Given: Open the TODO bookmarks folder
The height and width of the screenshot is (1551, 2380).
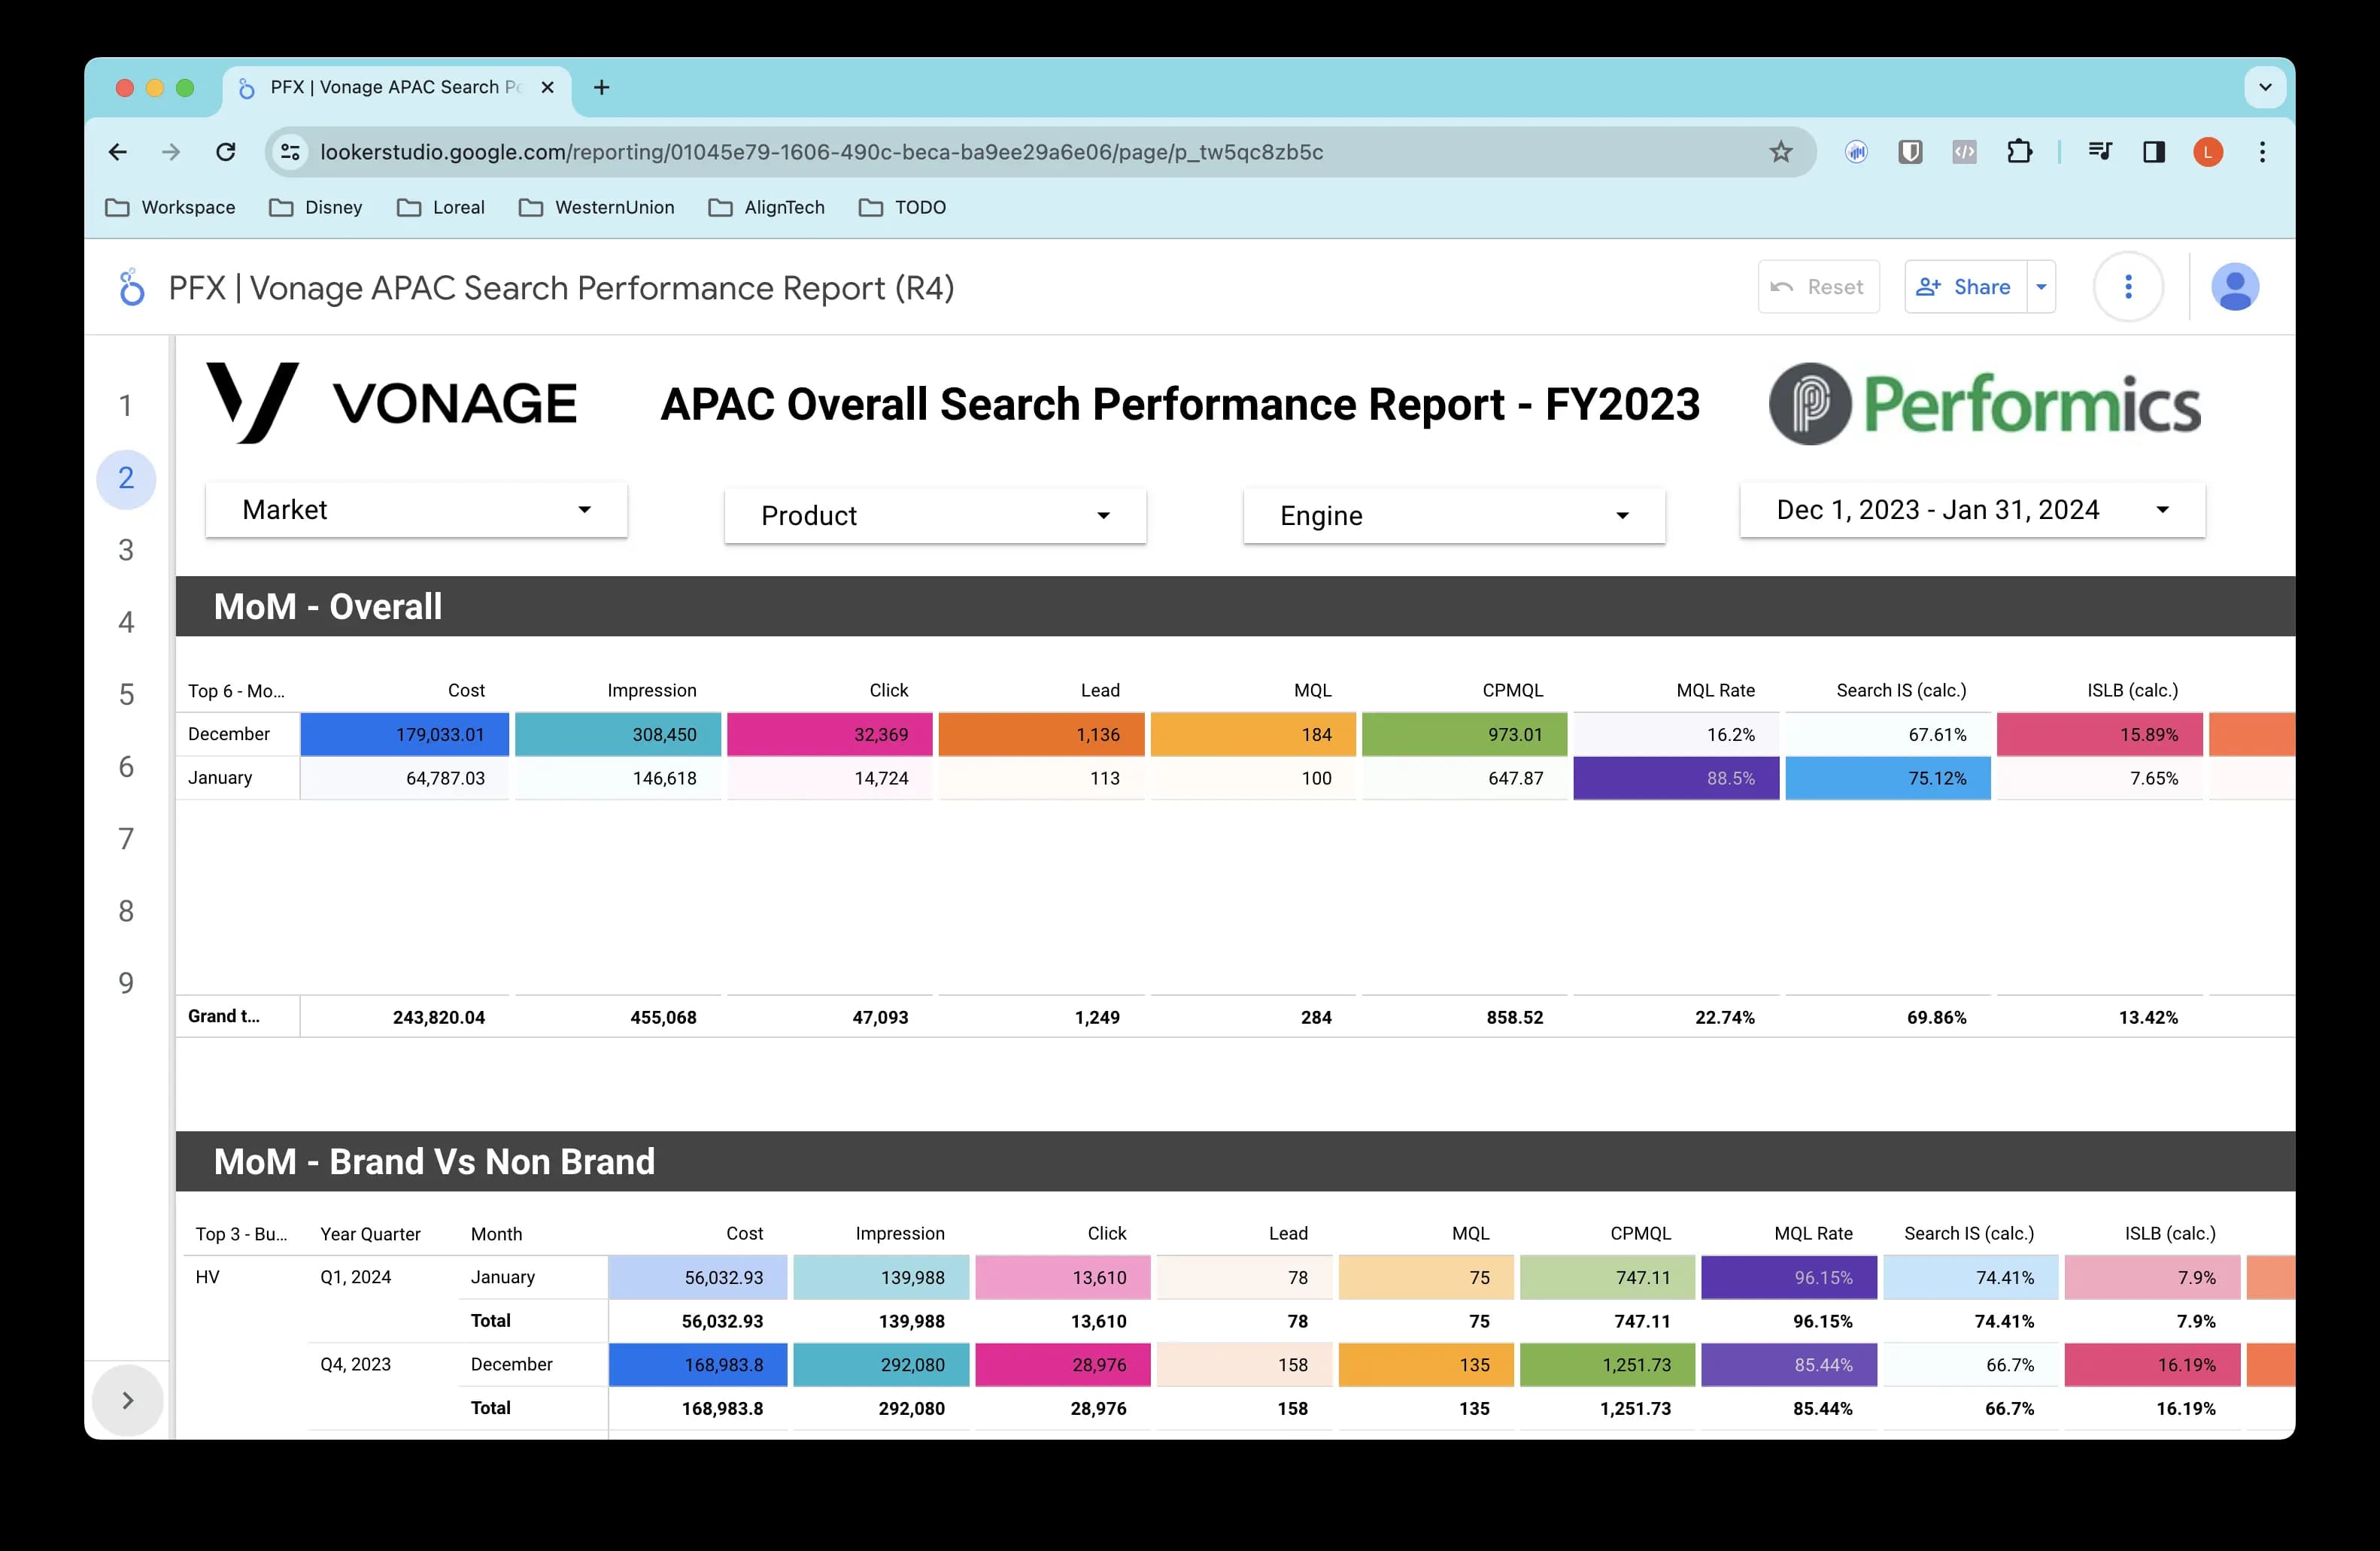Looking at the screenshot, I should (x=902, y=207).
